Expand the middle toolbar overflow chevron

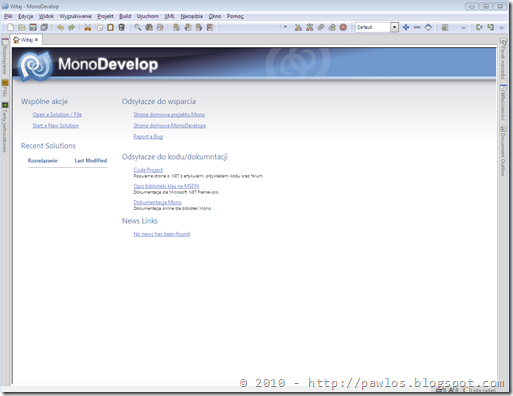pos(463,28)
